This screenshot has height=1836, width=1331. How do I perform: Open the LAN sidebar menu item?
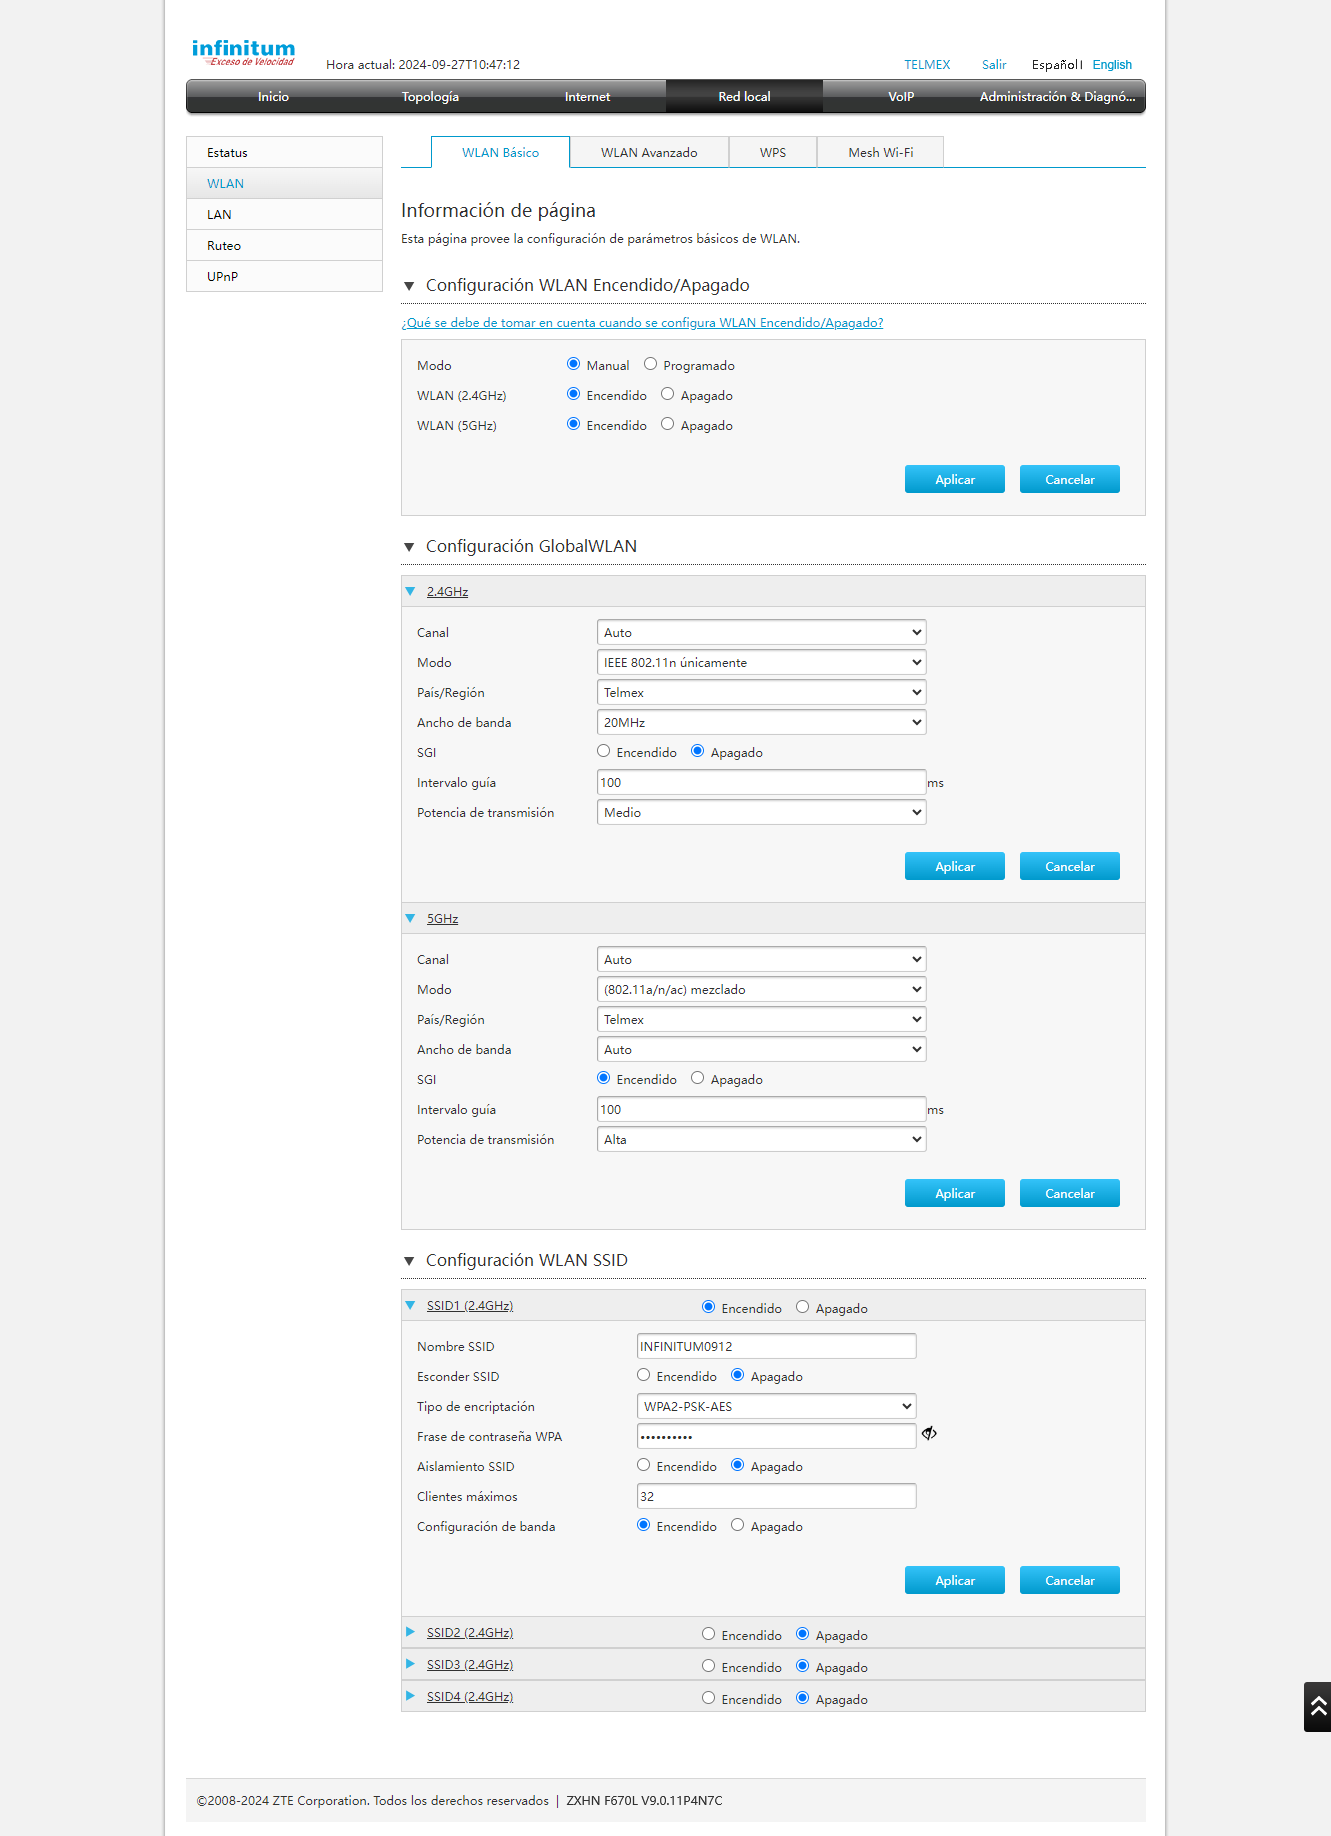219,215
